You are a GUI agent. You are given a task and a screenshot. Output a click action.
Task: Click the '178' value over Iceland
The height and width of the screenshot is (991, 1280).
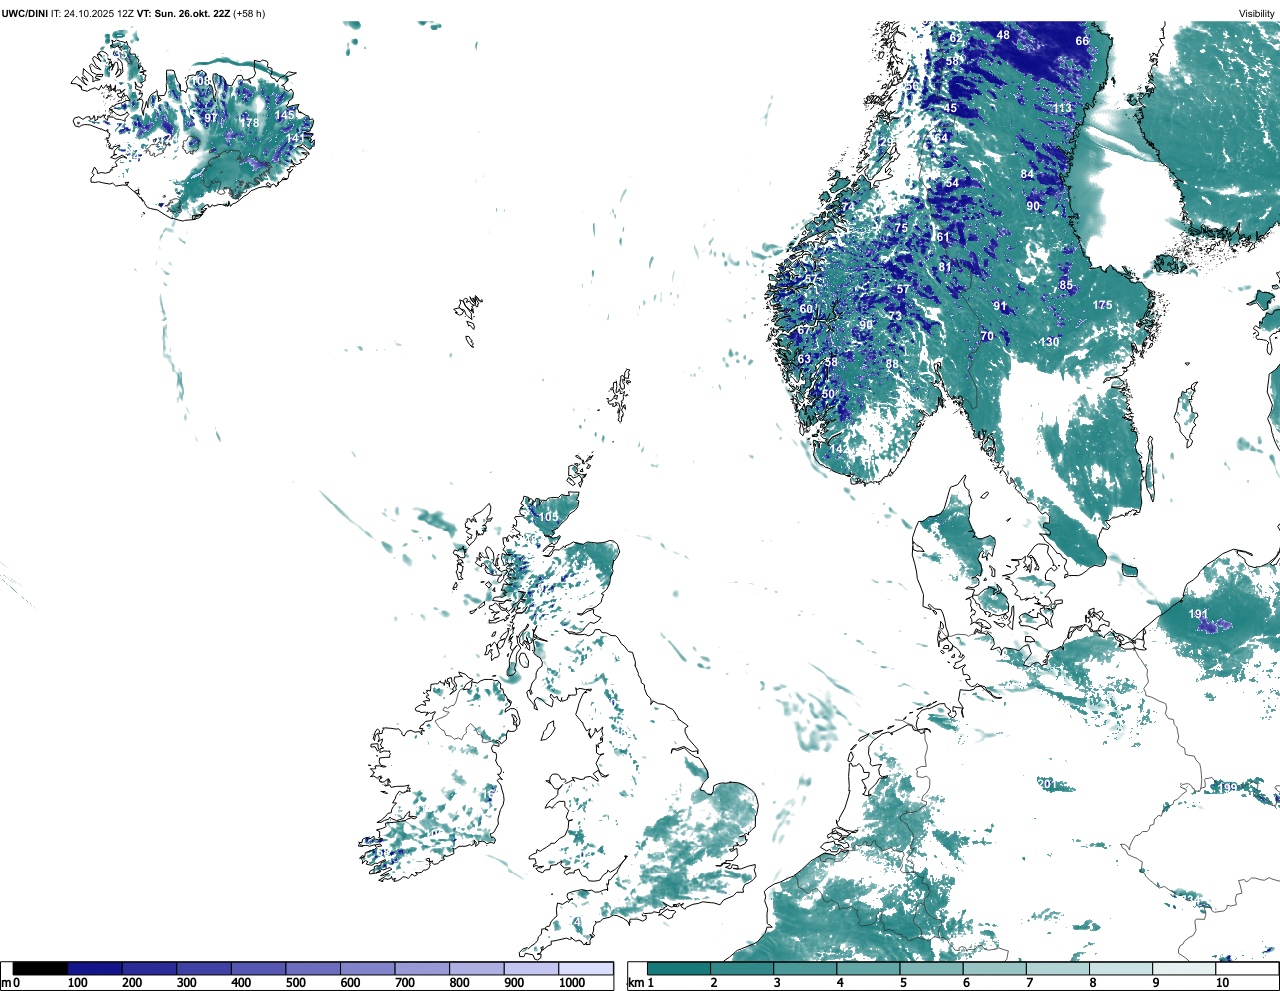(249, 124)
